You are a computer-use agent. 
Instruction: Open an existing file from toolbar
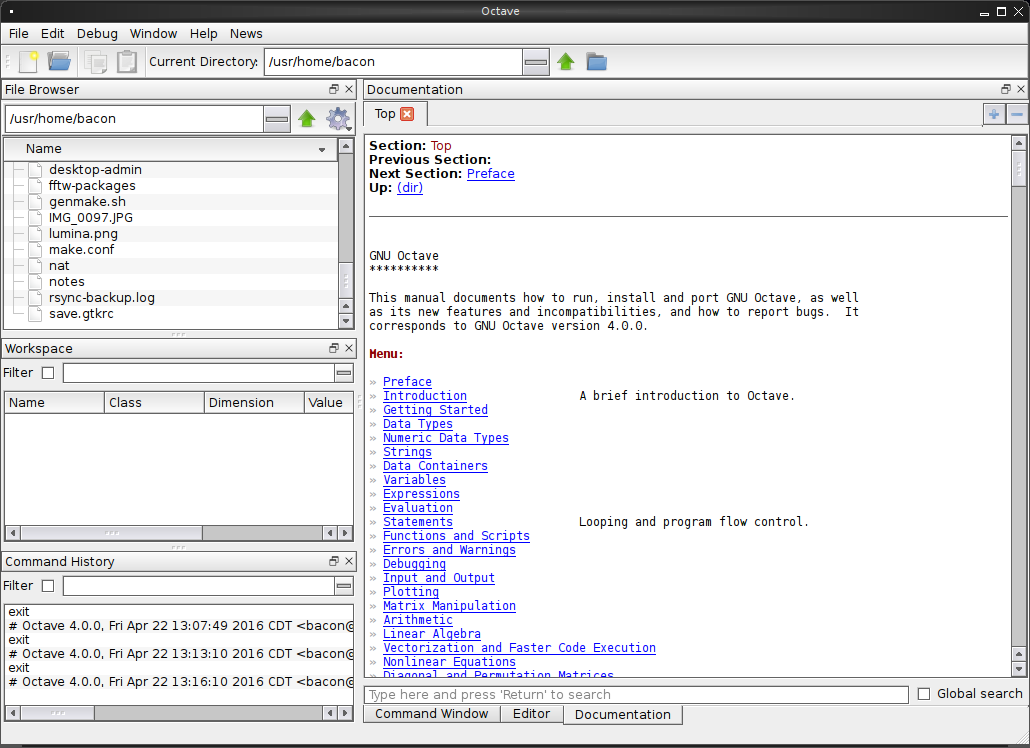tap(59, 62)
